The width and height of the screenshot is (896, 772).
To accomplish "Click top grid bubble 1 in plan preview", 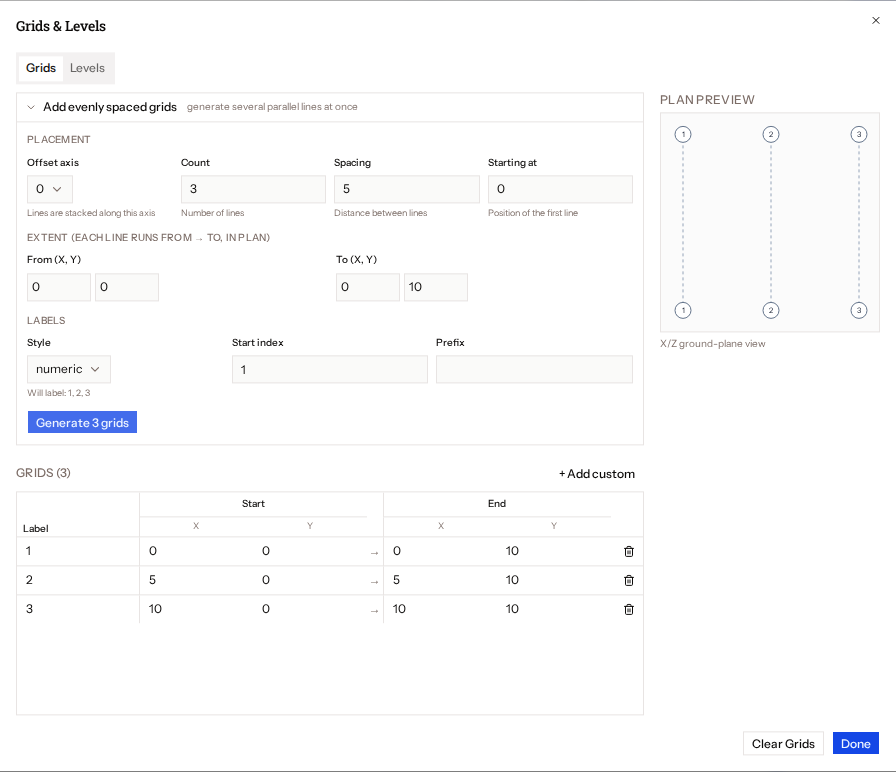I will coord(683,134).
